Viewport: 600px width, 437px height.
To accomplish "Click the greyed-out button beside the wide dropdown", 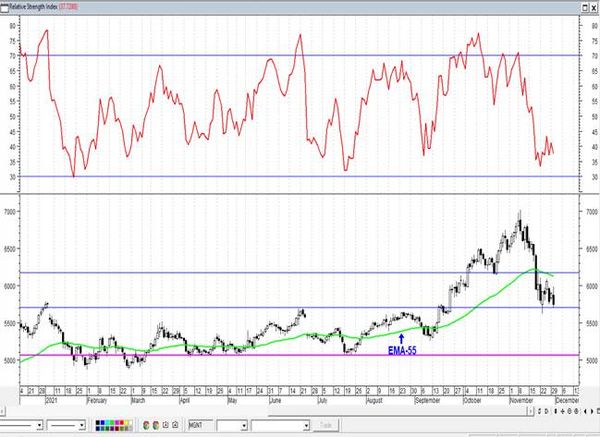I will click(x=326, y=425).
